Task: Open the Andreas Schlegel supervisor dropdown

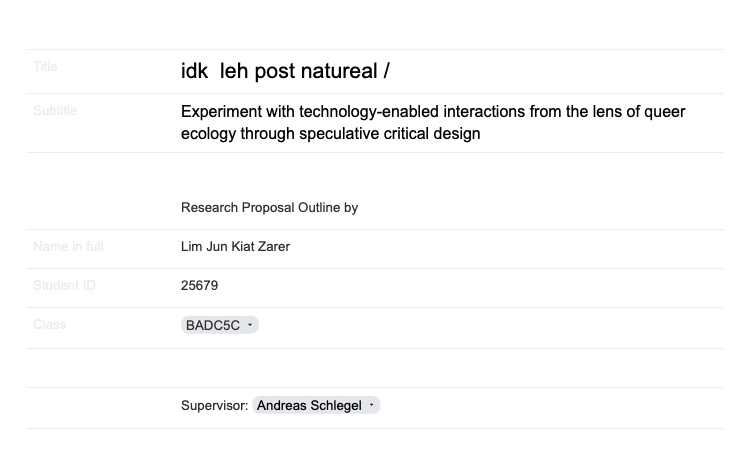Action: [x=316, y=405]
